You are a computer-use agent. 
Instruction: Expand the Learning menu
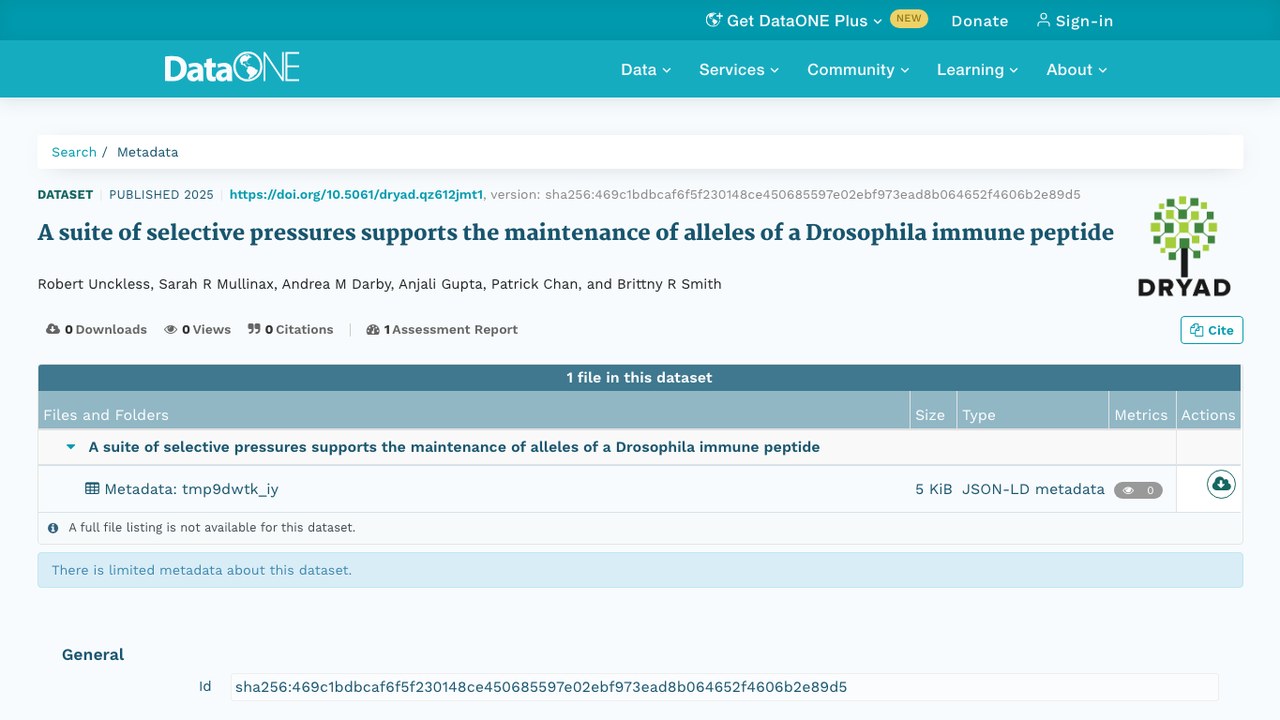[x=977, y=69]
